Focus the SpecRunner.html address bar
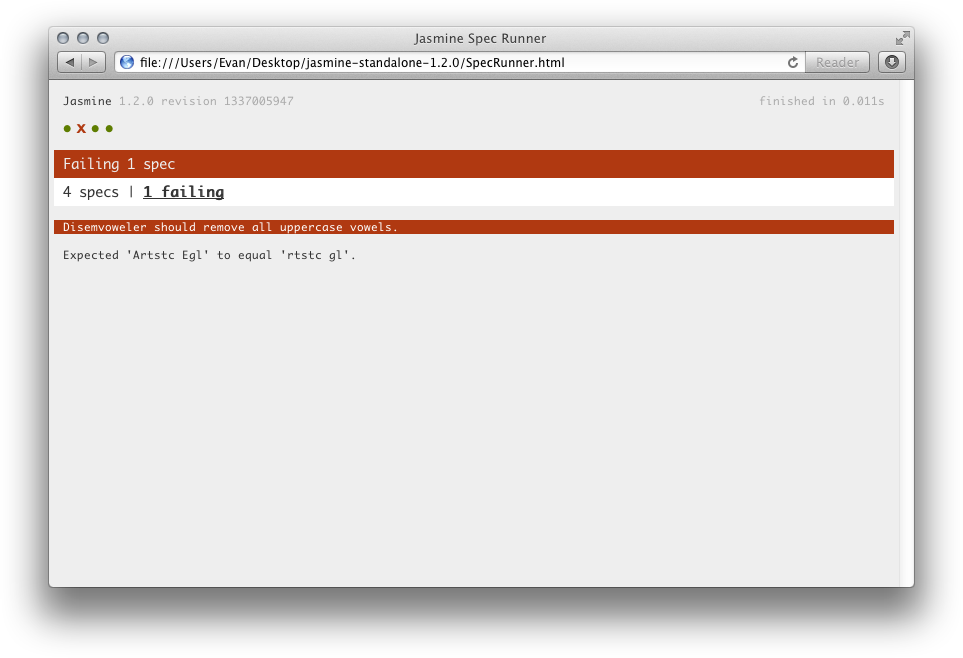 (459, 62)
